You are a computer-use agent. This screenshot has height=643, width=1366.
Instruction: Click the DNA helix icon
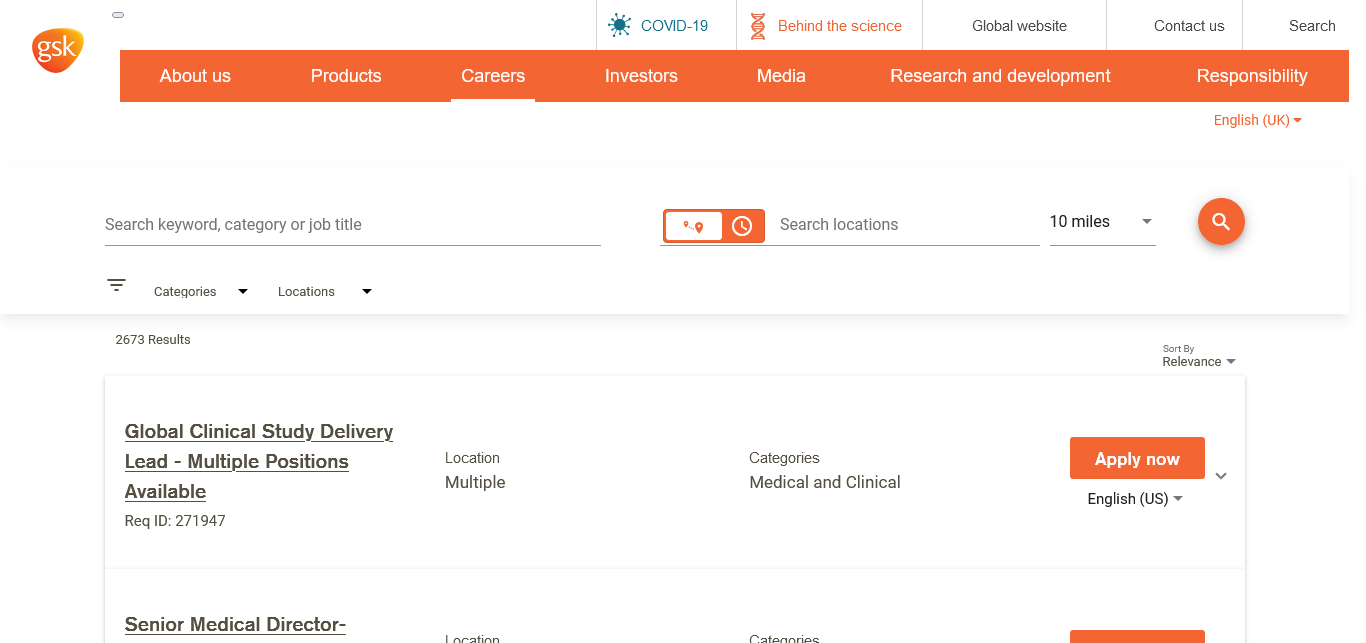(758, 26)
